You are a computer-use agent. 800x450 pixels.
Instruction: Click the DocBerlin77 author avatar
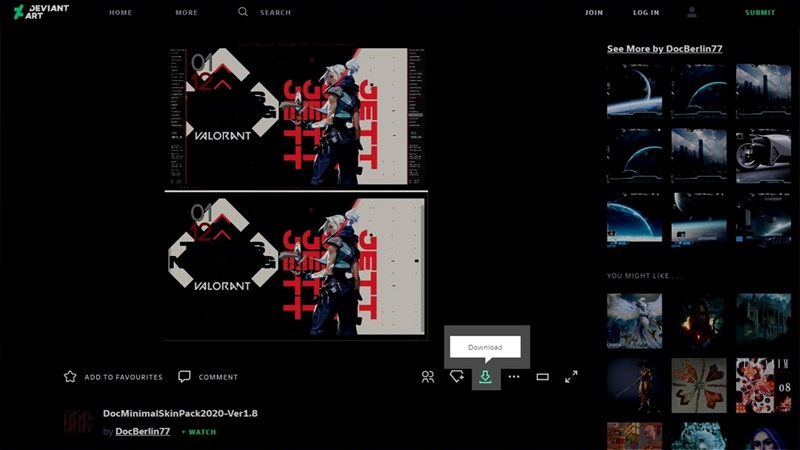(79, 422)
